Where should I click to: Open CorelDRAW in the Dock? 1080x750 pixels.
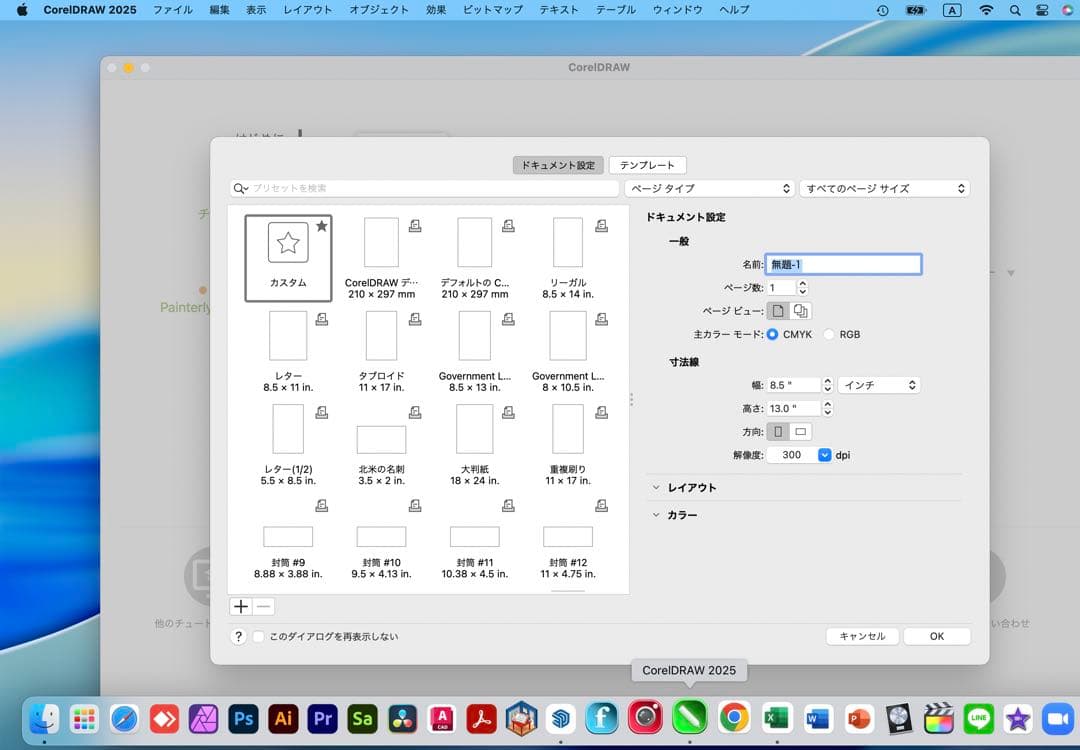pyautogui.click(x=688, y=718)
